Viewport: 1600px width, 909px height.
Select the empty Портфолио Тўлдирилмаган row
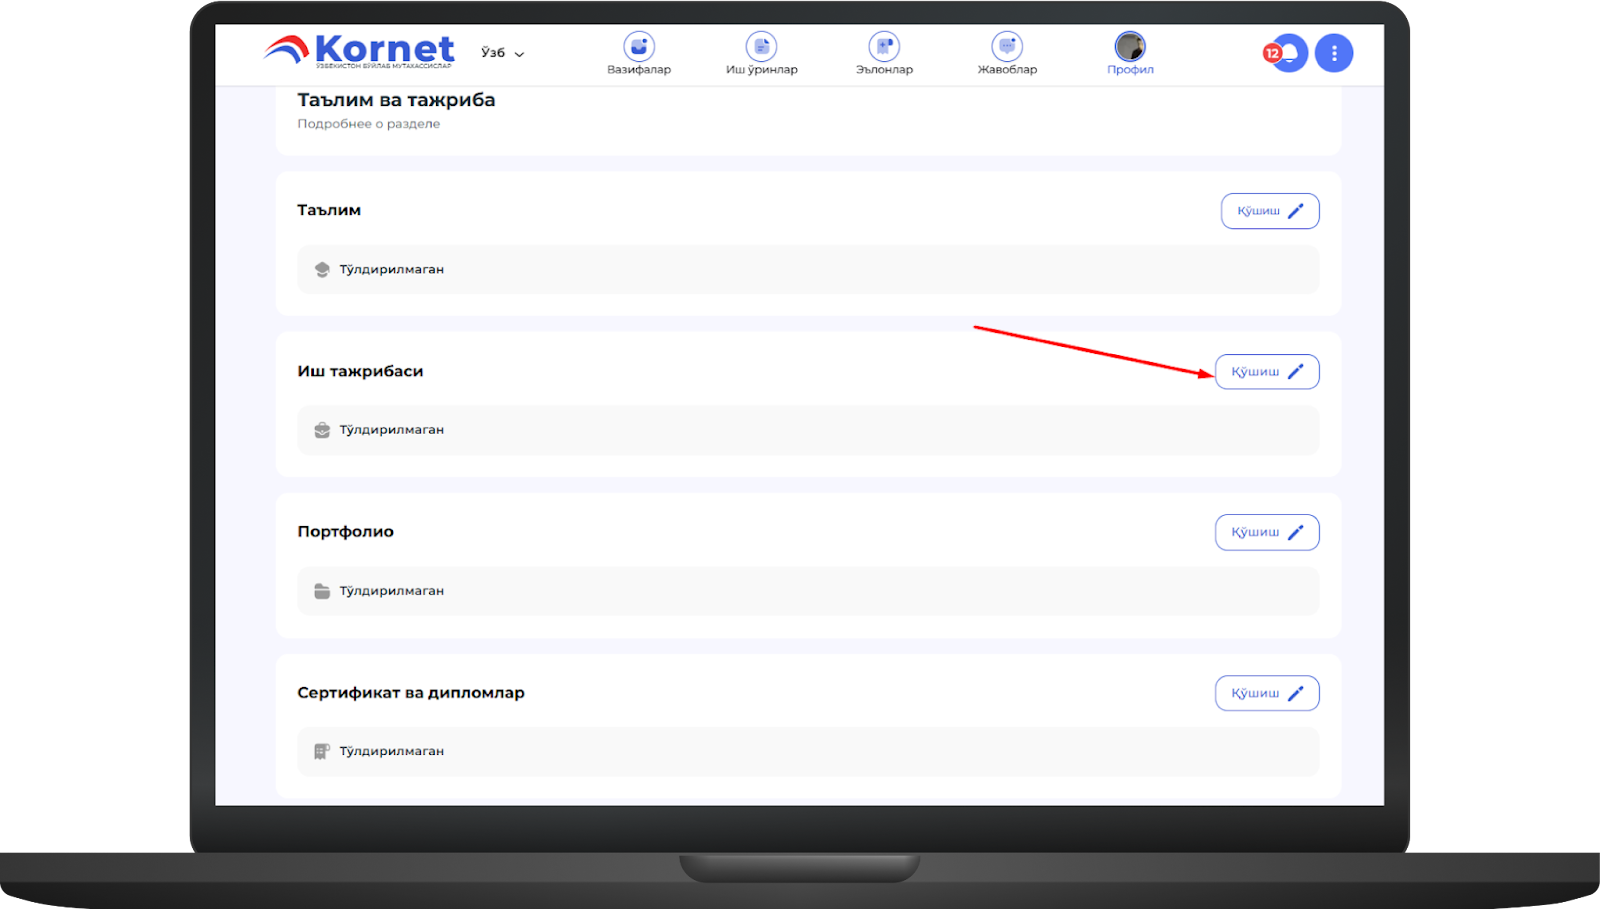[807, 591]
